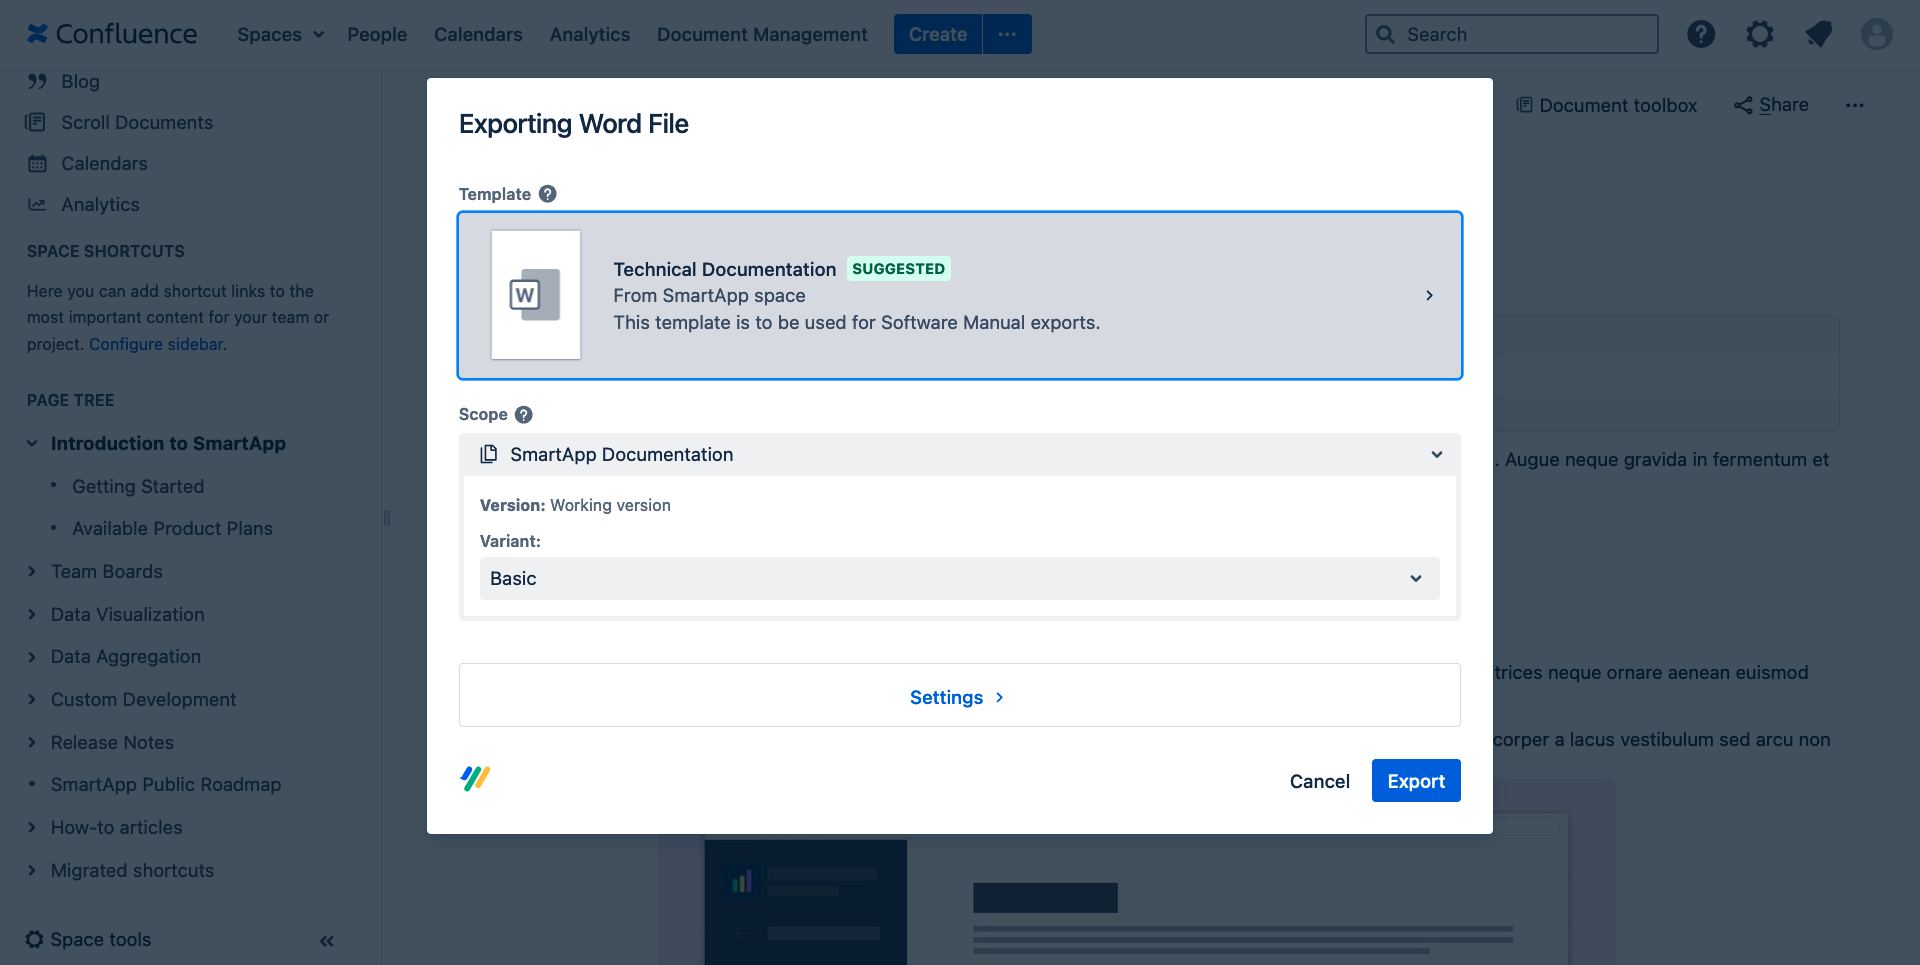Open Document Management in top navigation
The height and width of the screenshot is (965, 1920).
[x=761, y=34]
